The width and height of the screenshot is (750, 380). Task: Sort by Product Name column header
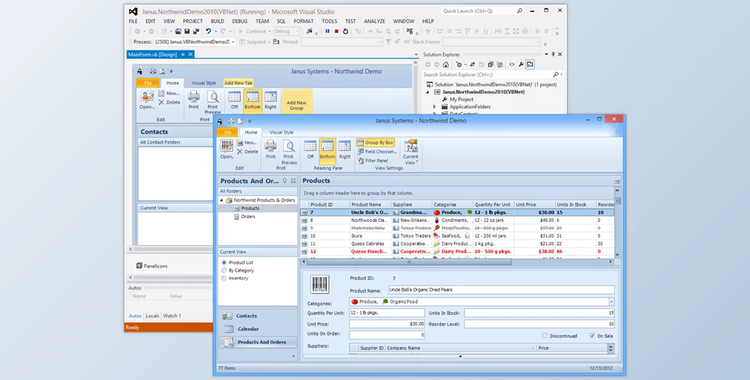(x=369, y=204)
